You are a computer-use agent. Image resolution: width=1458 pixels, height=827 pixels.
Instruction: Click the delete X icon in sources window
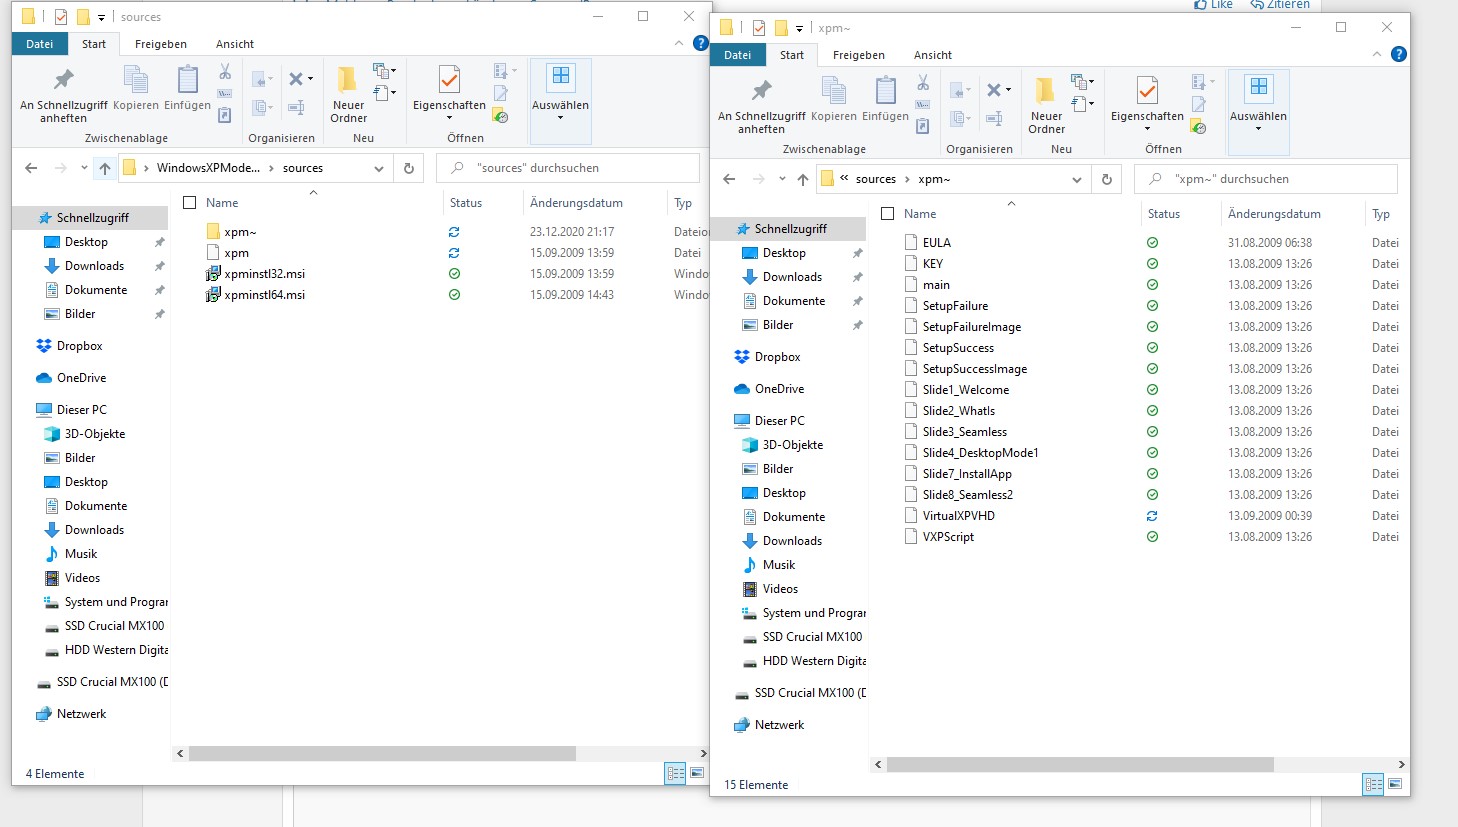pyautogui.click(x=296, y=79)
